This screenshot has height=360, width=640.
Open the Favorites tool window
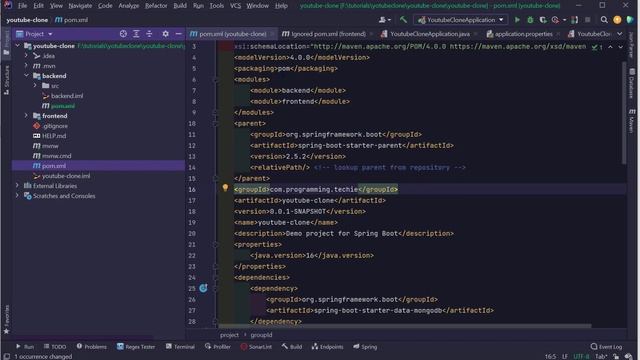pos(6,319)
